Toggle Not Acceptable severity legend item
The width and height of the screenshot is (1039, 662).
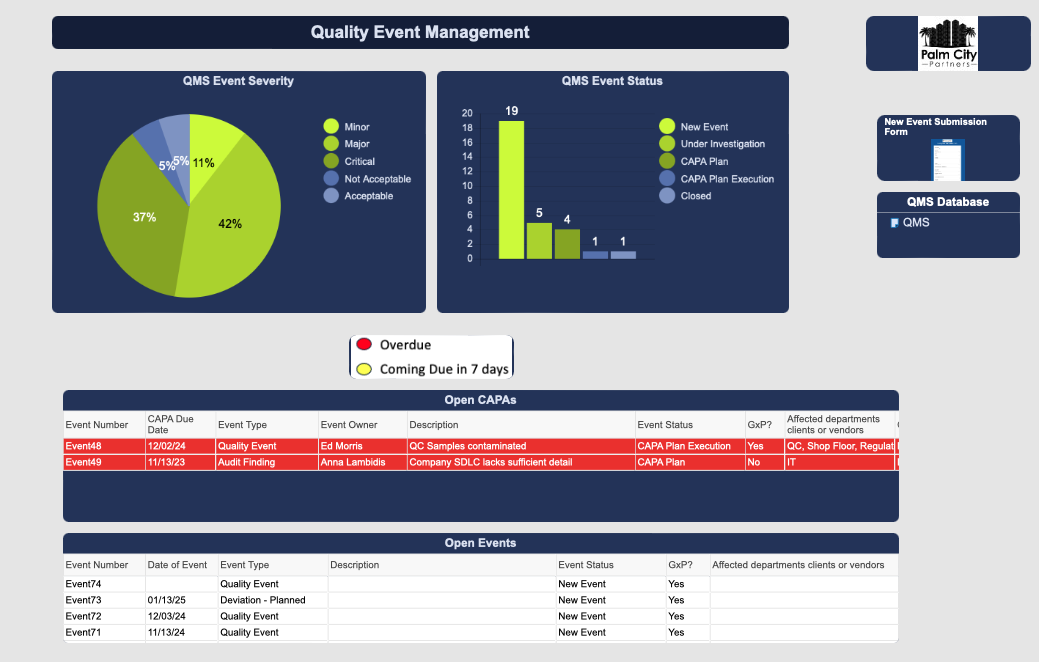(x=331, y=179)
